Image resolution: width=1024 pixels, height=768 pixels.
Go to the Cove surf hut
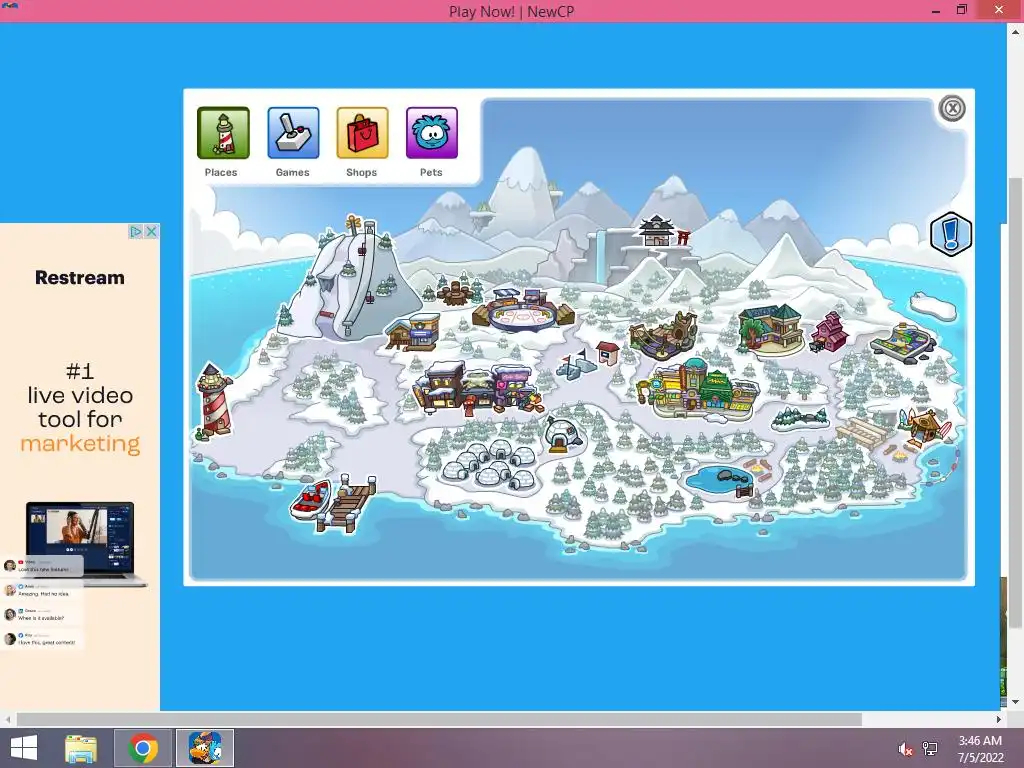click(x=924, y=426)
